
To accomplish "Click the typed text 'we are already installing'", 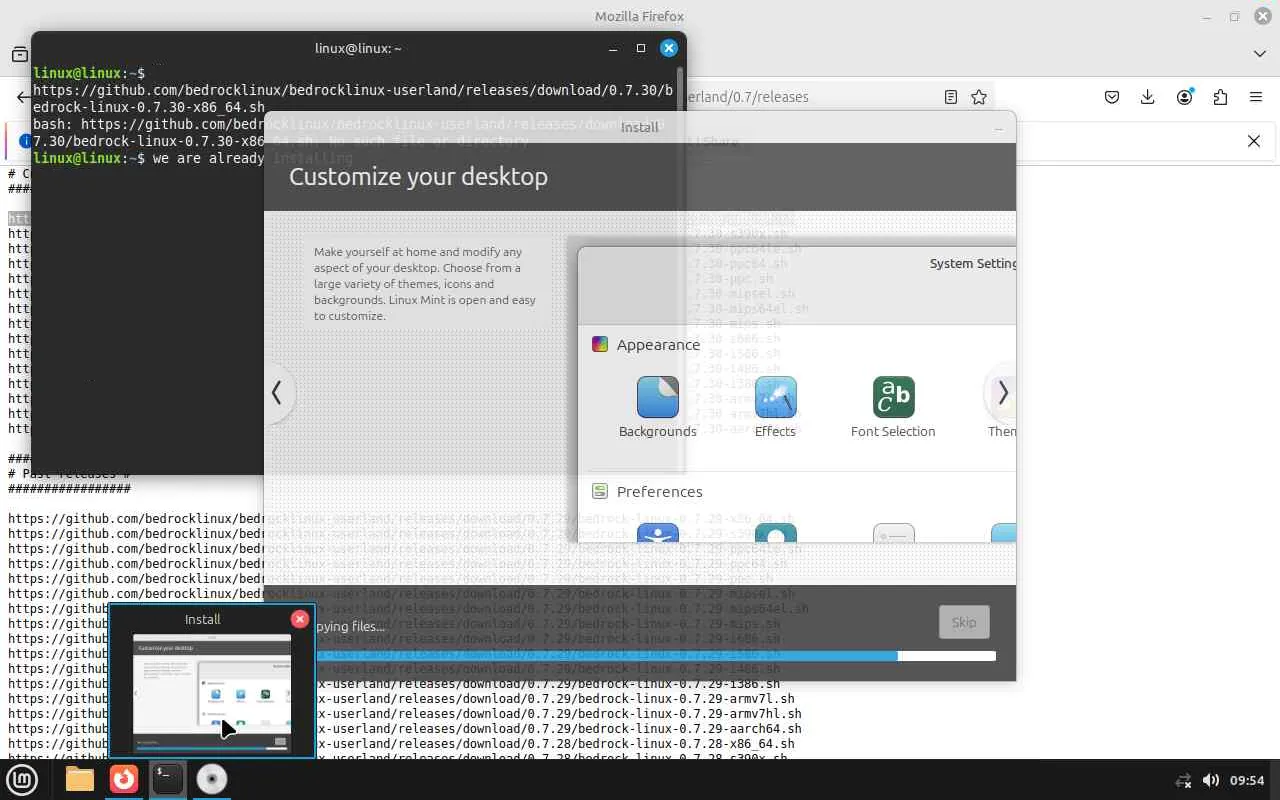I will (x=253, y=158).
